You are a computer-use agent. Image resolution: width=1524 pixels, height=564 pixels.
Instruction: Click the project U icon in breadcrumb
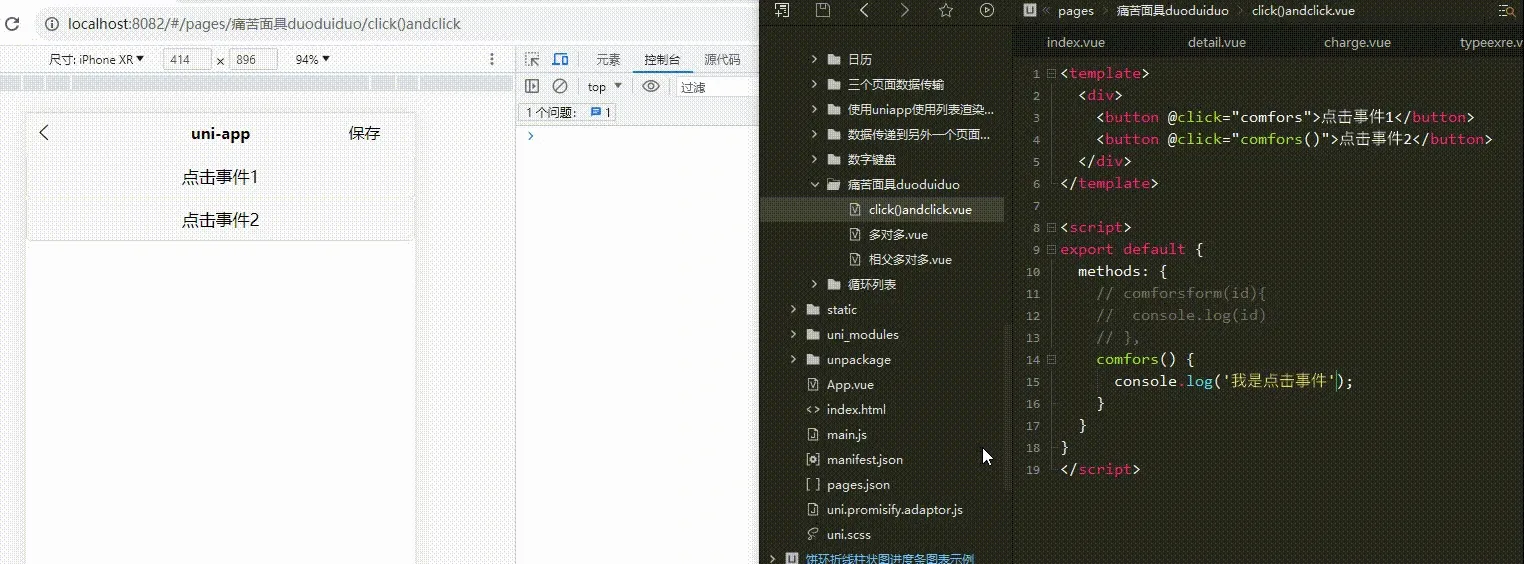[1029, 10]
